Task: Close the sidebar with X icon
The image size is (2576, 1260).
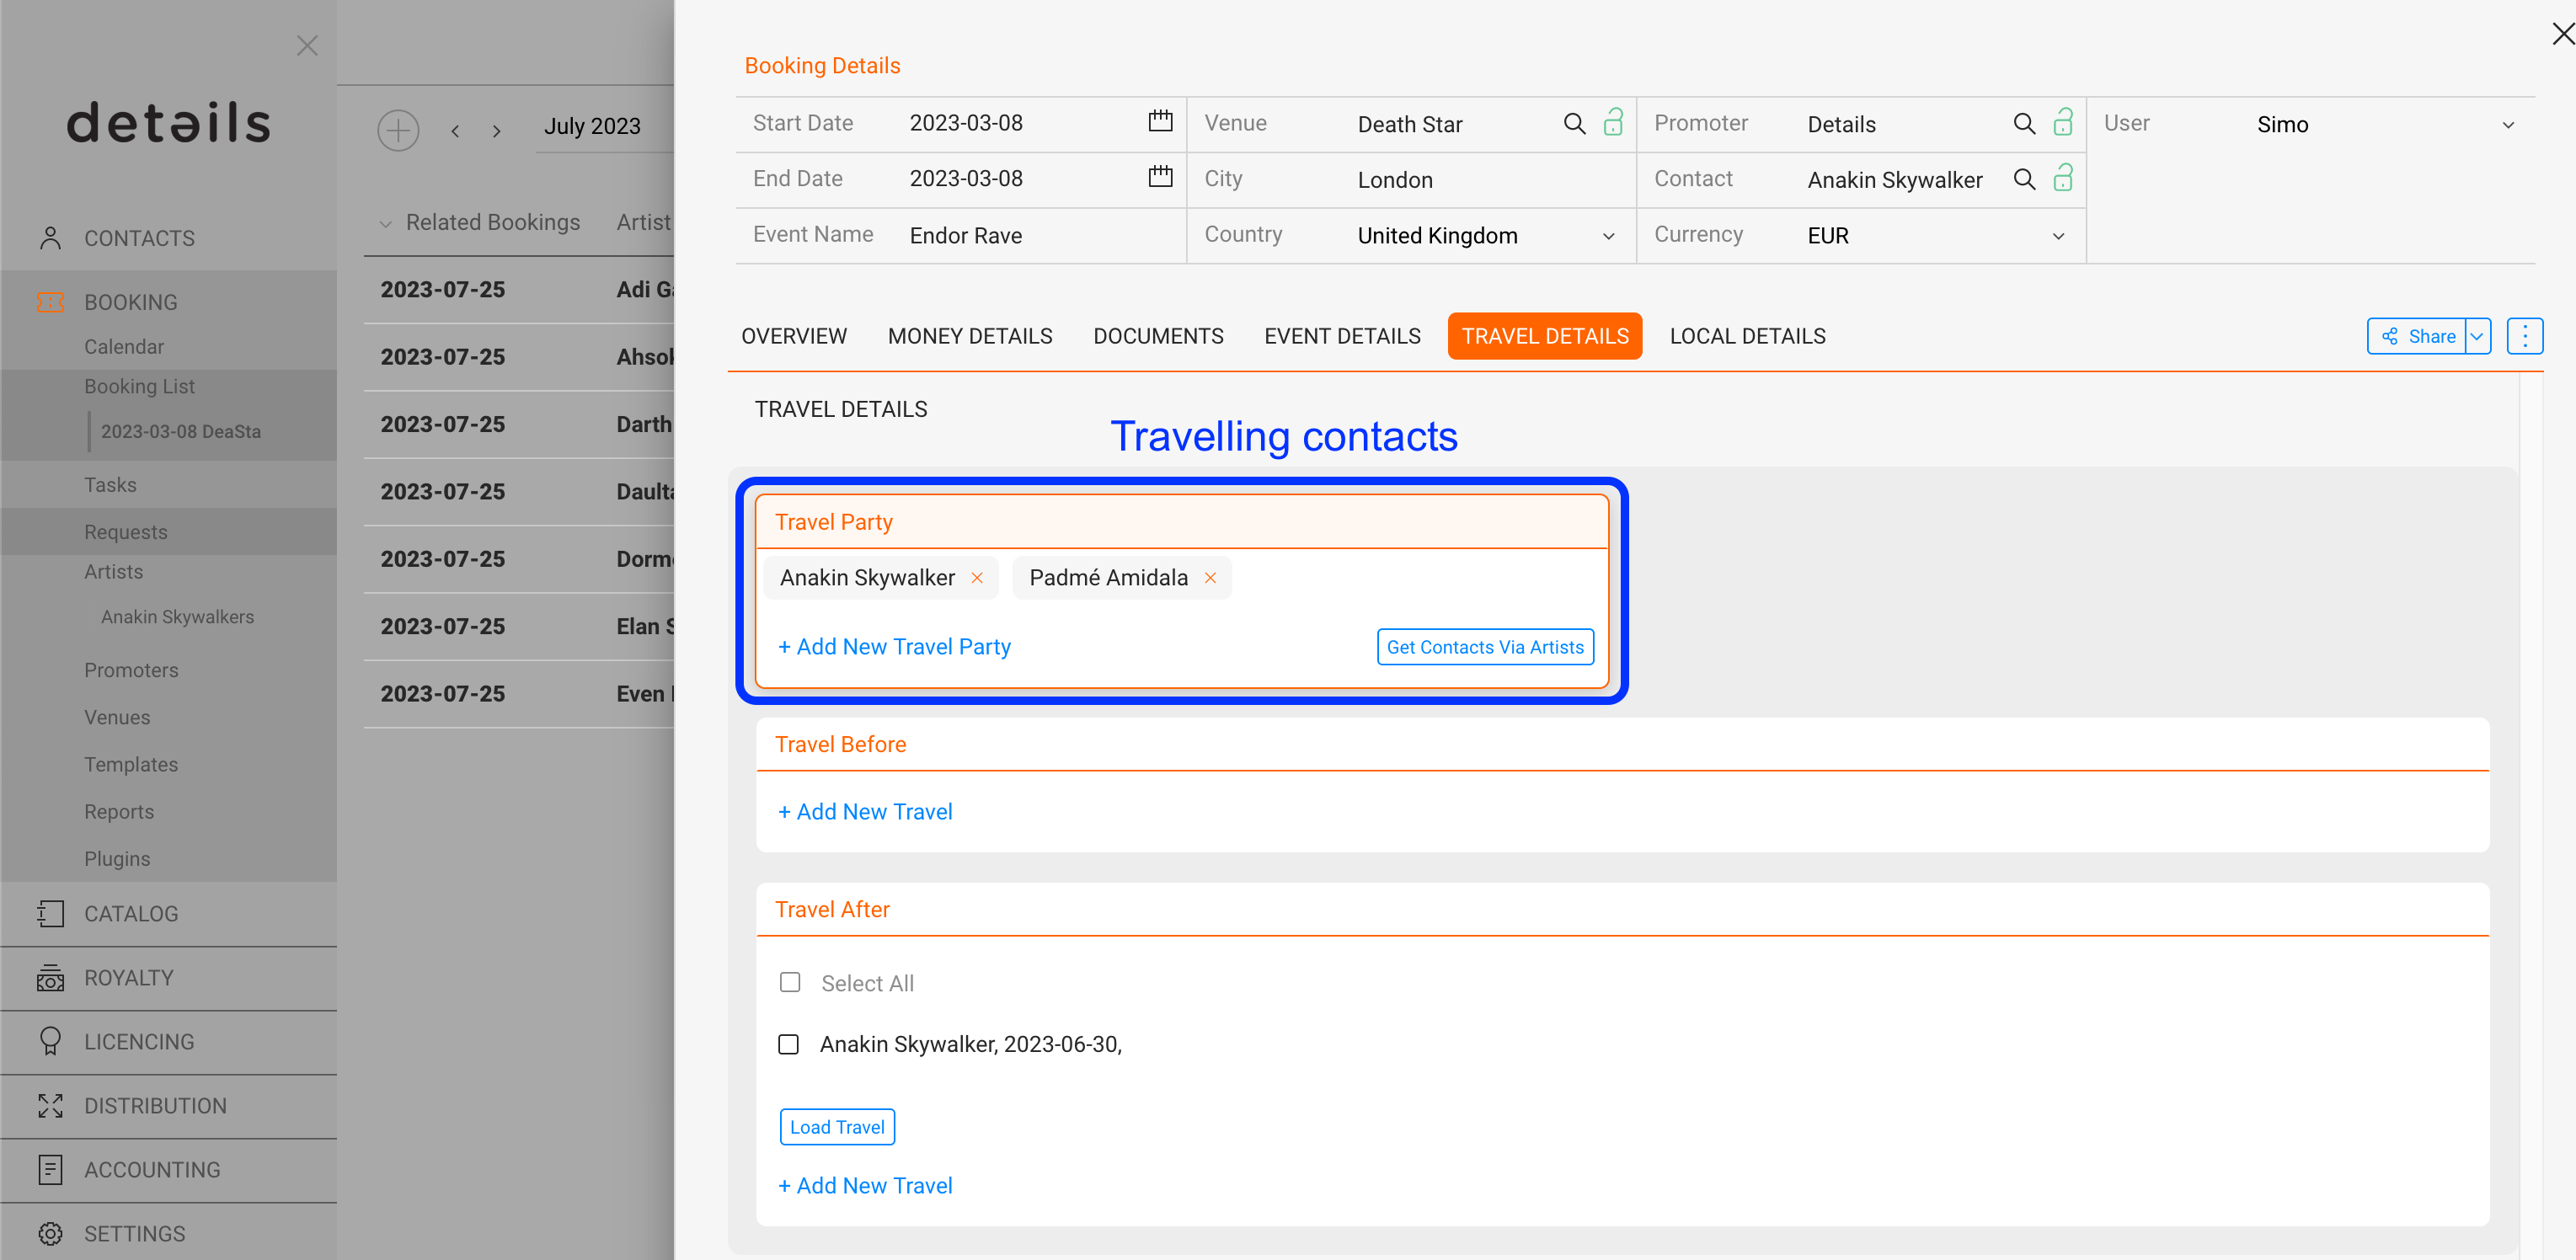Action: point(307,46)
